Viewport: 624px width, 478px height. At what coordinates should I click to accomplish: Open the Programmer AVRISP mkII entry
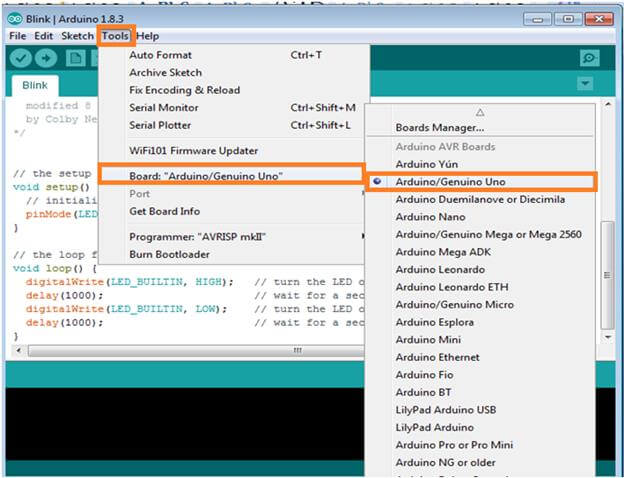click(232, 237)
